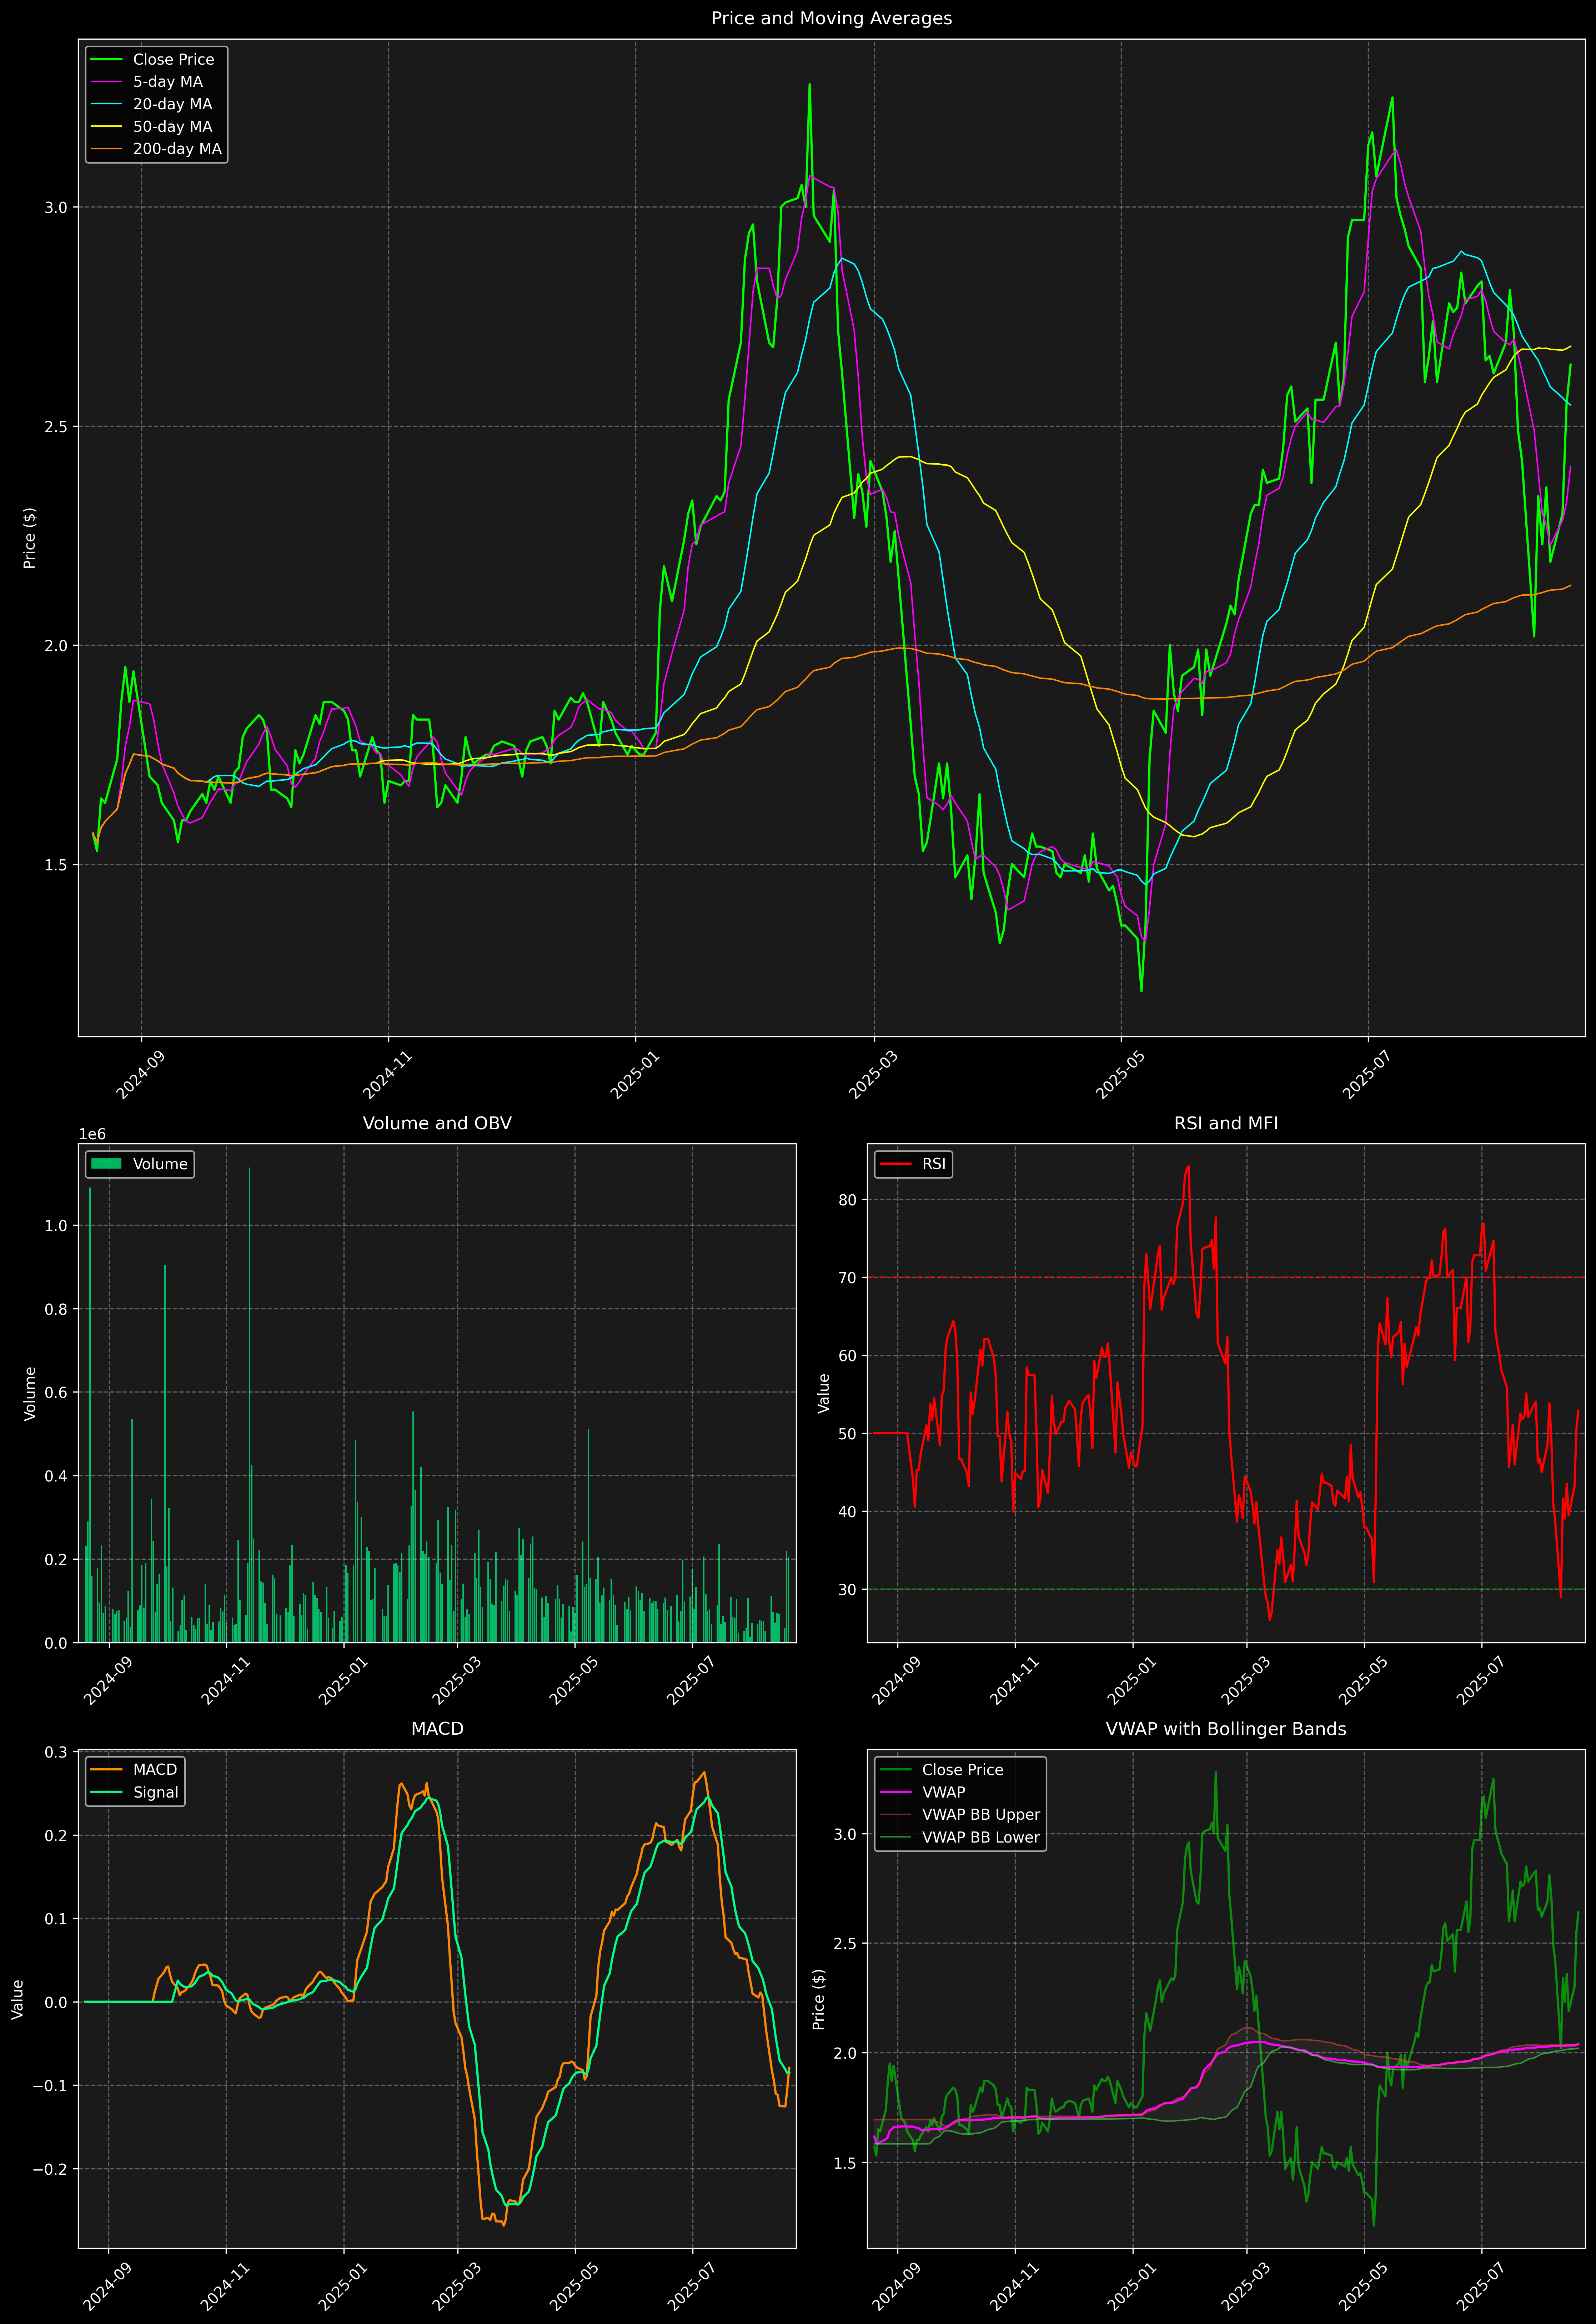The width and height of the screenshot is (1596, 2324).
Task: Click the Volume and OBV chart title
Action: (437, 1123)
